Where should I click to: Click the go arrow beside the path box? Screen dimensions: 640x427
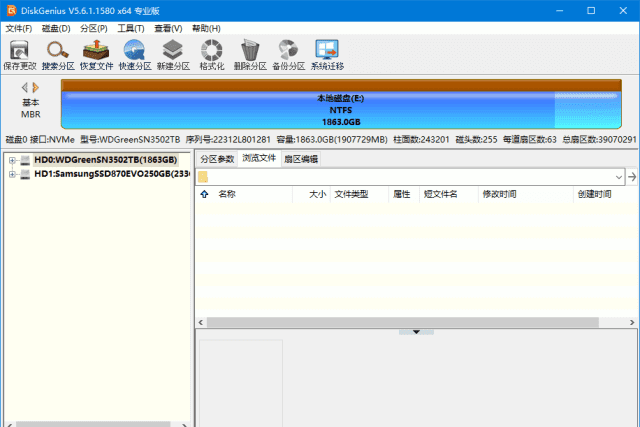click(632, 177)
